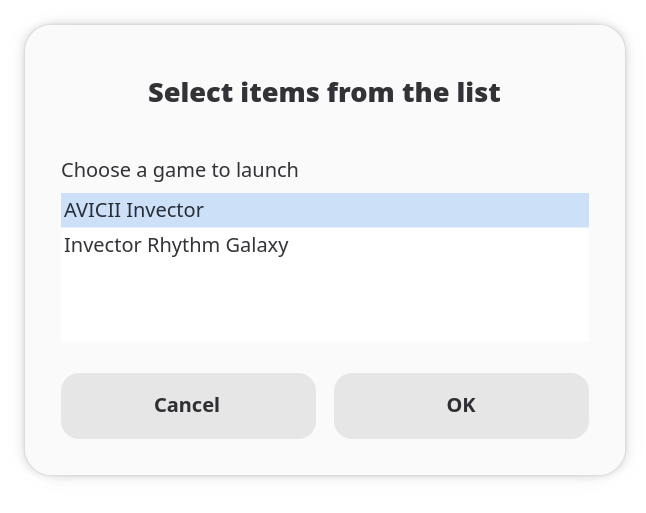Select Invector Rhythm Galaxy entry
This screenshot has width=646, height=513.
coord(325,245)
